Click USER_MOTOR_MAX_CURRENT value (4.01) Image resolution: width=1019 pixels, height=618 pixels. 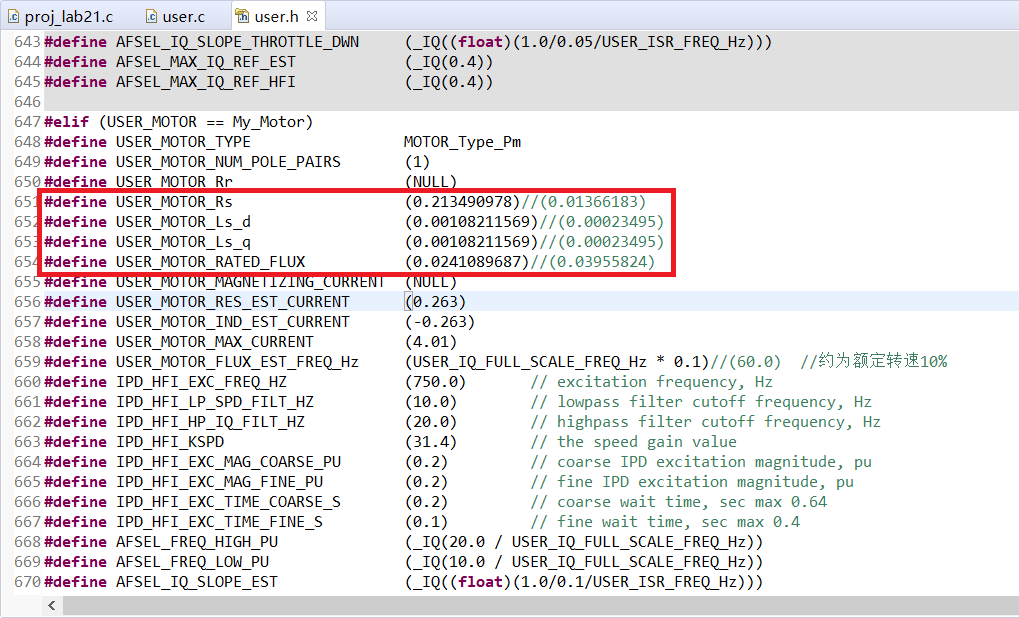[x=431, y=342]
